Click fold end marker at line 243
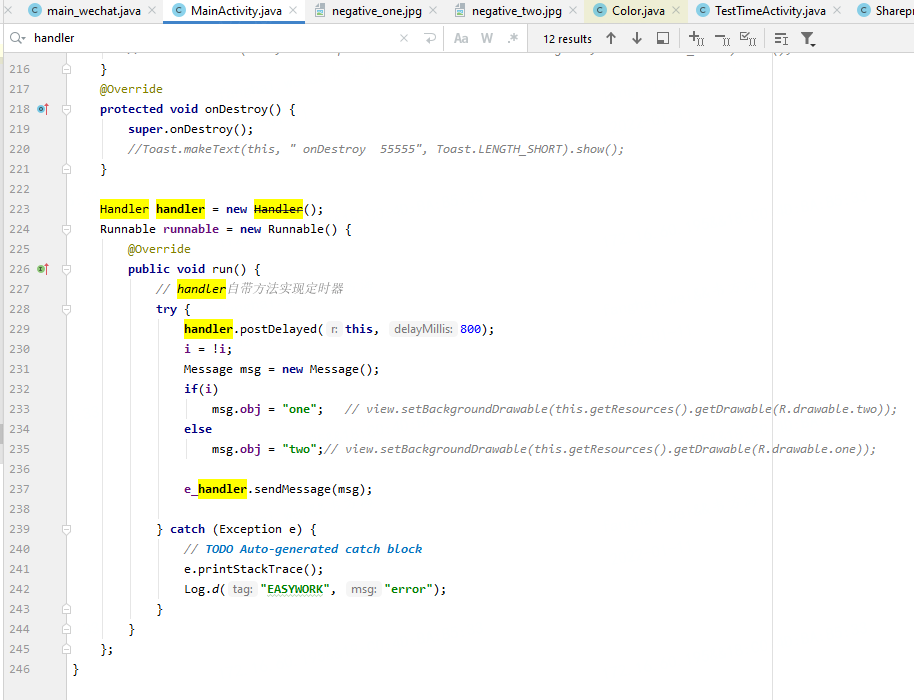This screenshot has height=700, width=914. click(66, 609)
